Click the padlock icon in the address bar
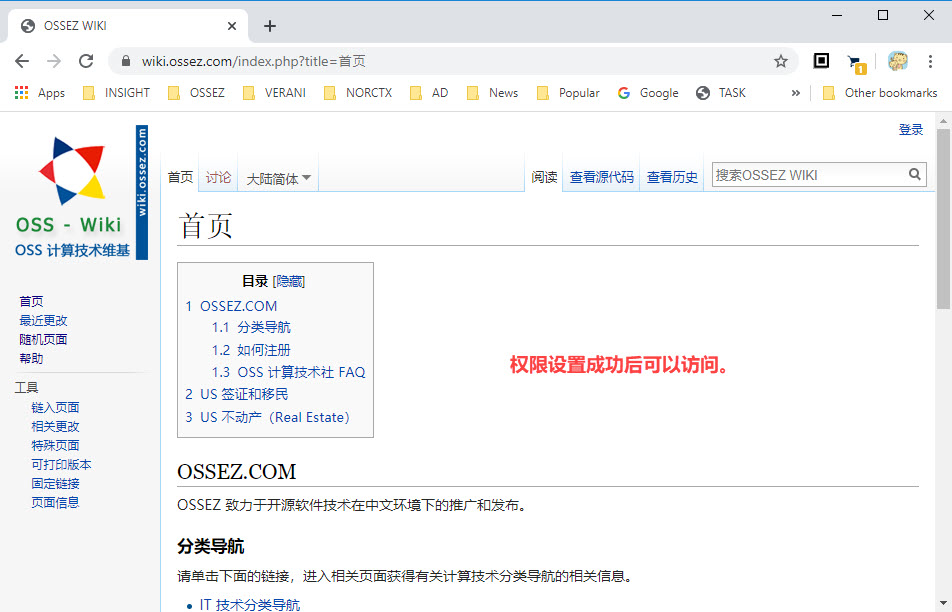This screenshot has height=612, width=952. (124, 60)
